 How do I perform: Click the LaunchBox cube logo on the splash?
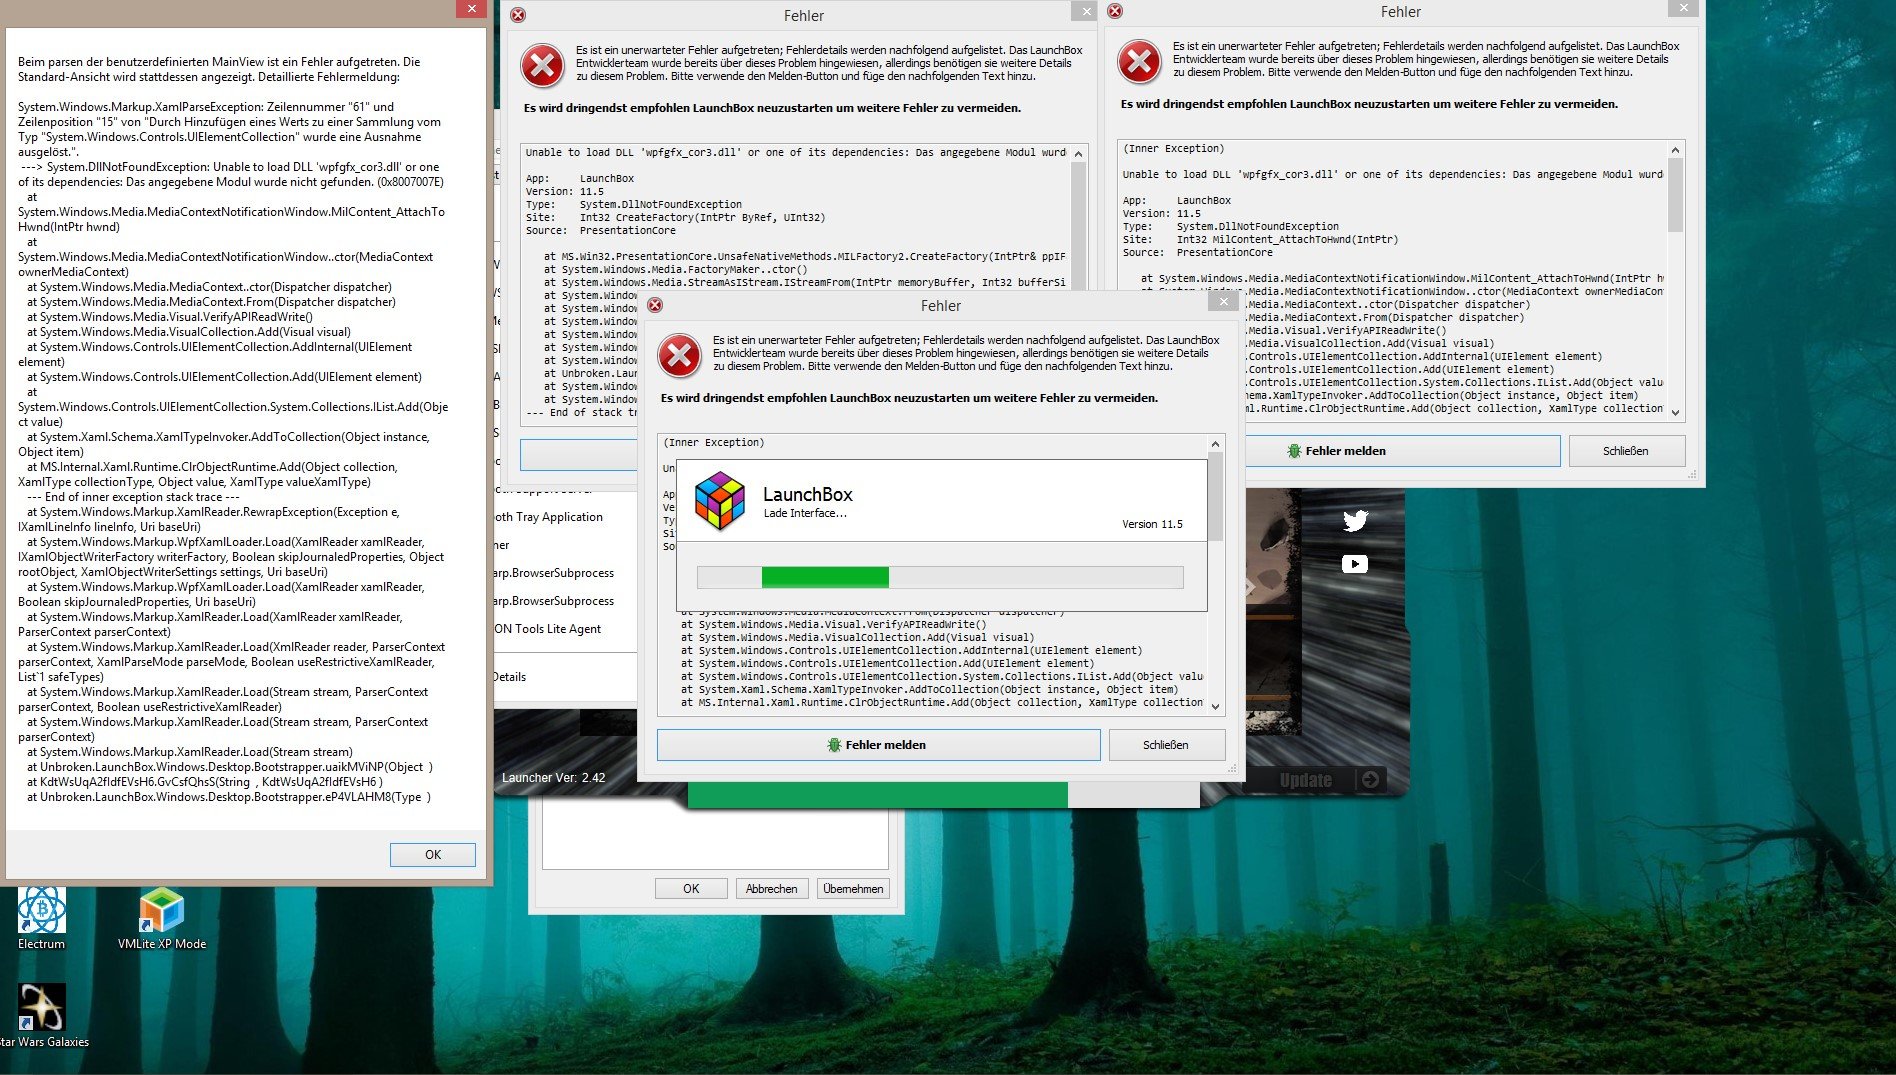click(x=720, y=500)
